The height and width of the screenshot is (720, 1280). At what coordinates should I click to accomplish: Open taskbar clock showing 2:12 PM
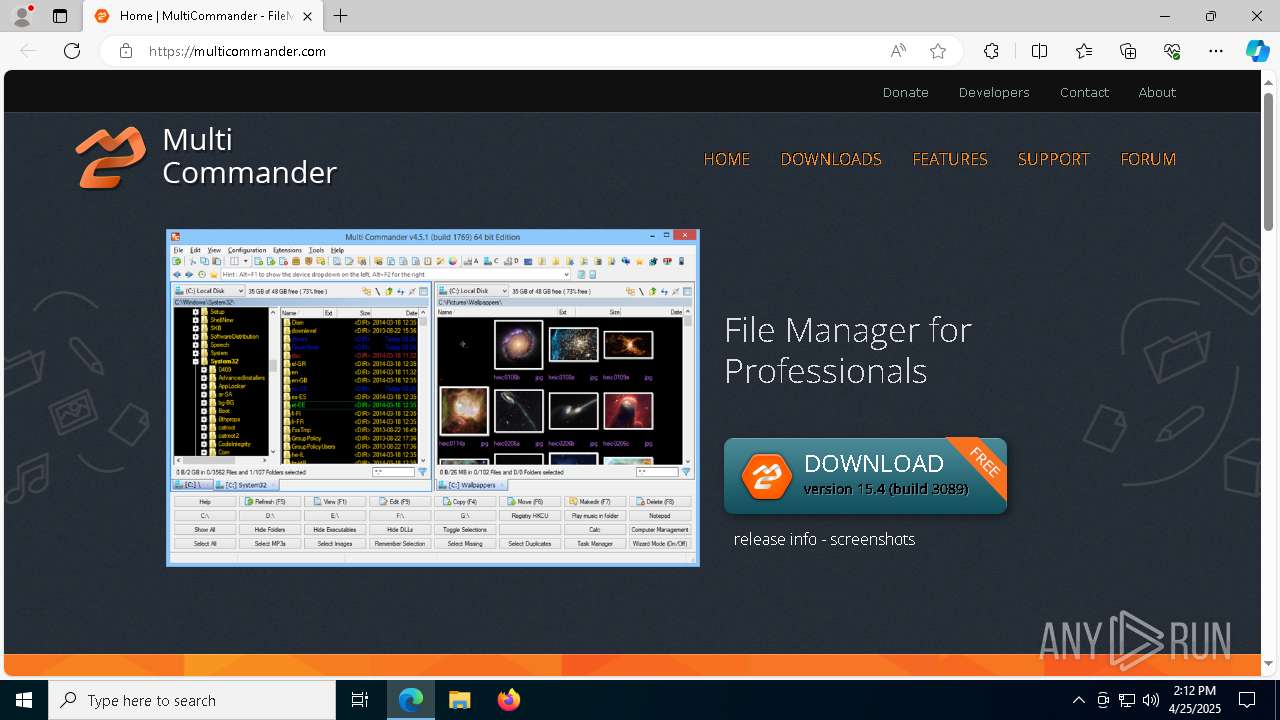tap(1194, 700)
